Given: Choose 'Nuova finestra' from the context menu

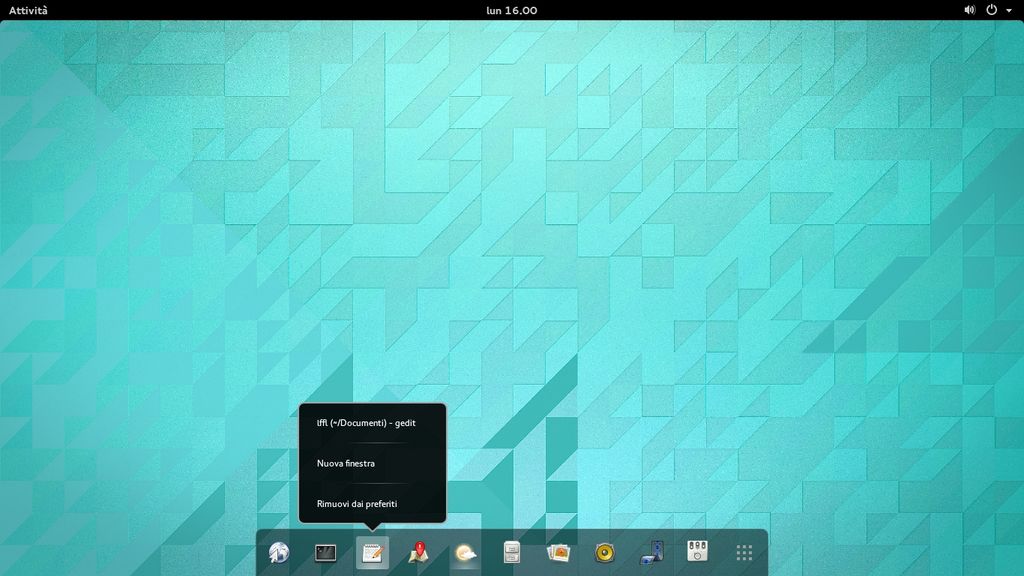Looking at the screenshot, I should point(346,464).
